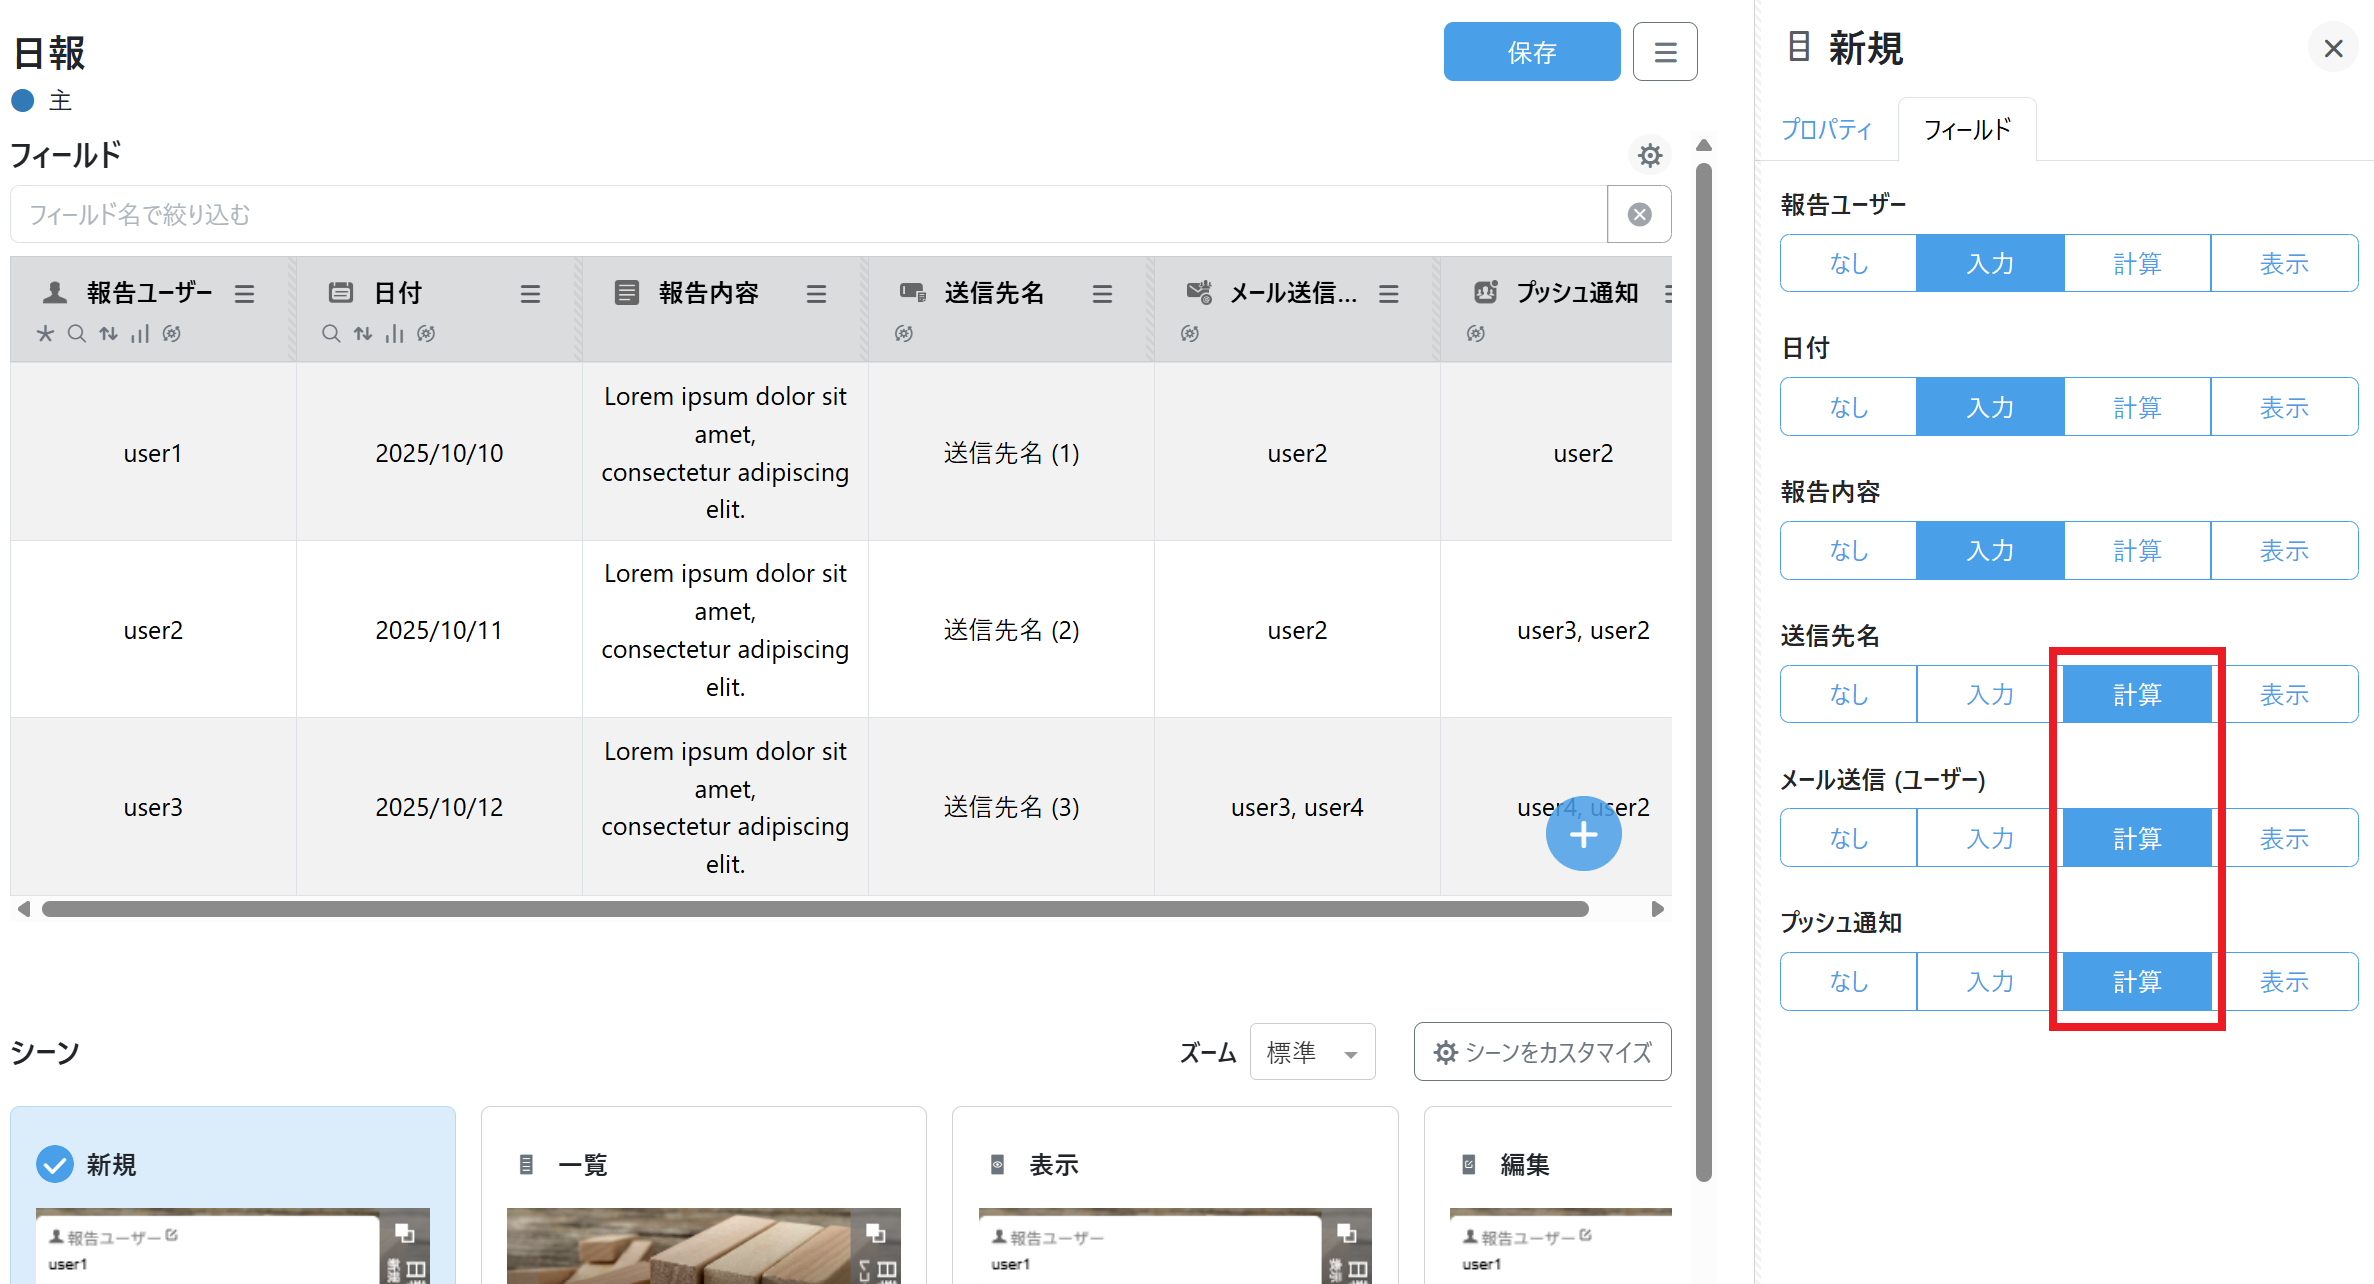Set 送信先名 field to 入力
Image resolution: width=2374 pixels, height=1284 pixels.
tap(1990, 694)
